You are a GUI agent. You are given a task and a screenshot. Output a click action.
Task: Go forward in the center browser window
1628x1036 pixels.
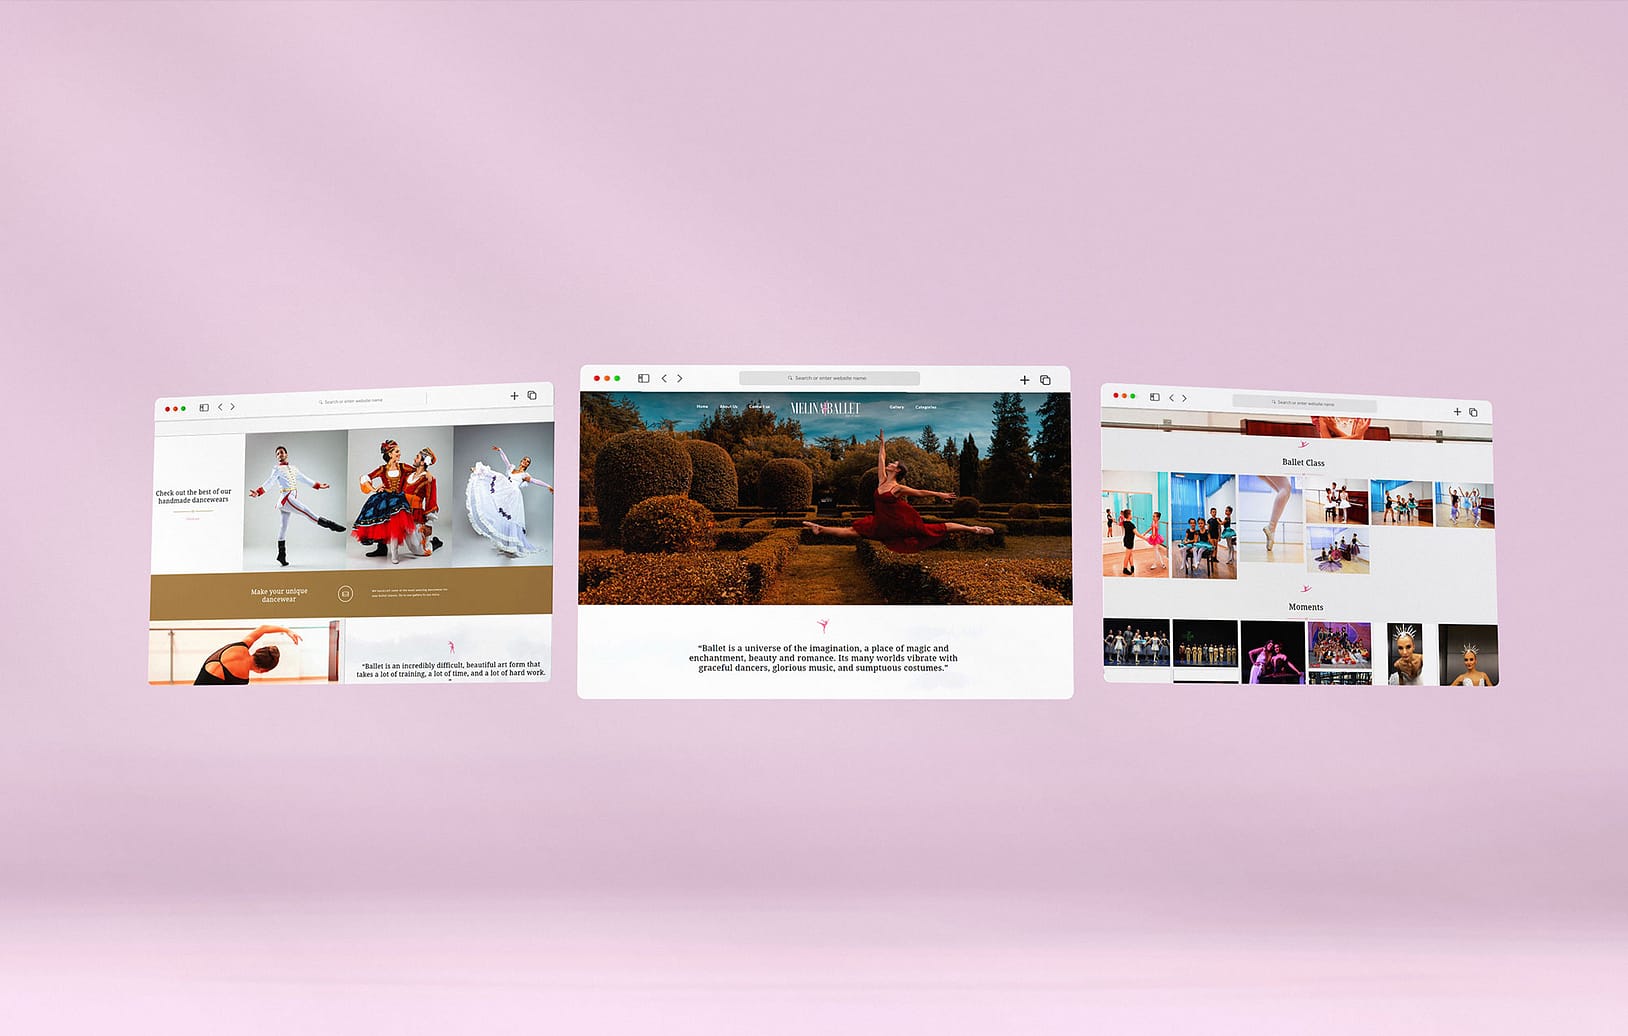(680, 379)
